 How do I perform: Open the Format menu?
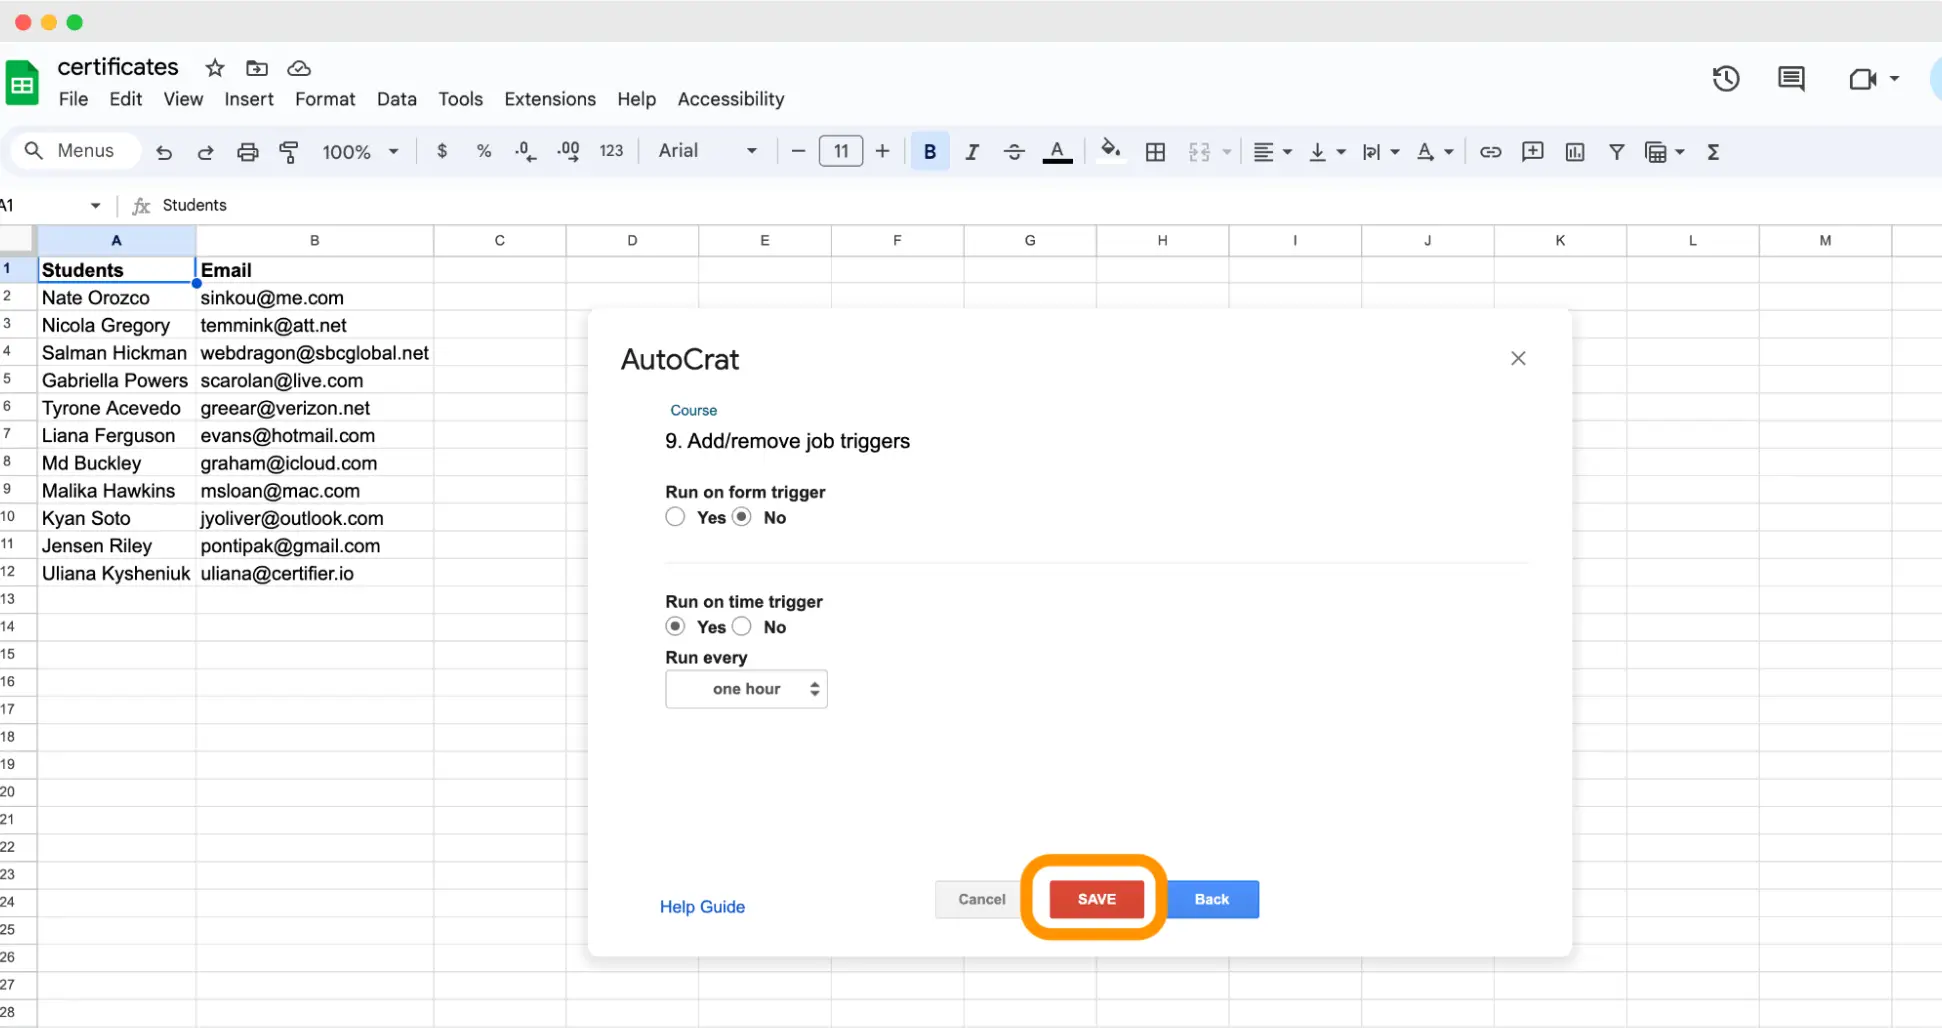325,99
